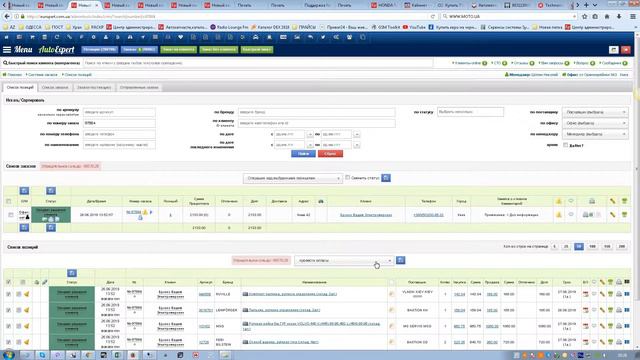Viewport: 640px width, 360px height.
Task: Click the warning triangle in order row
Action: tap(559, 215)
